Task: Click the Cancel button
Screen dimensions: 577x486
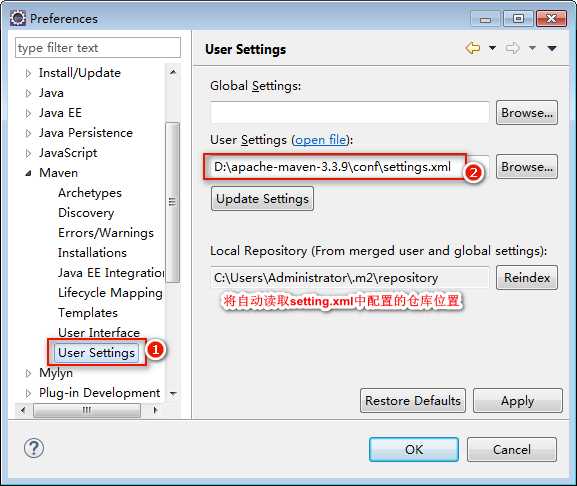Action: [x=512, y=449]
